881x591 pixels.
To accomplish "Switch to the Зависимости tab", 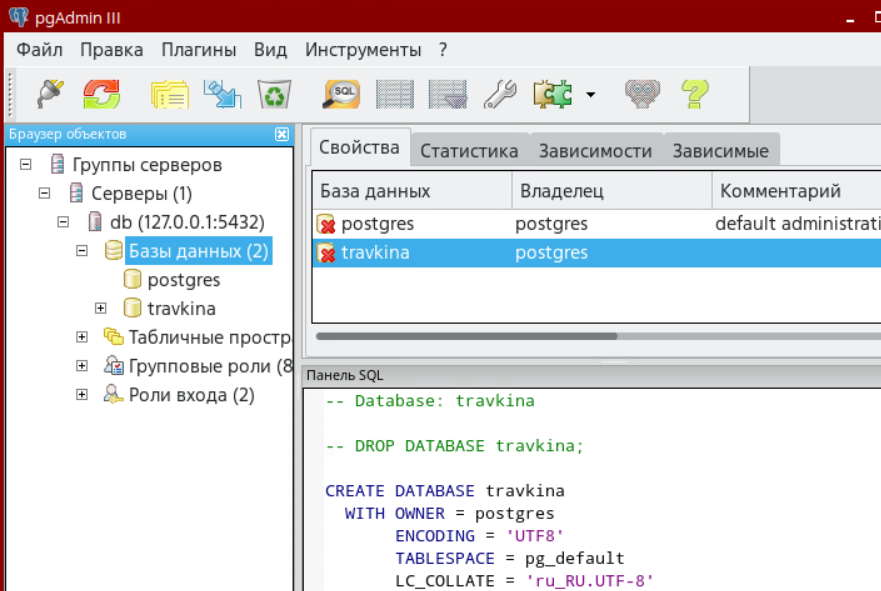I will point(596,151).
